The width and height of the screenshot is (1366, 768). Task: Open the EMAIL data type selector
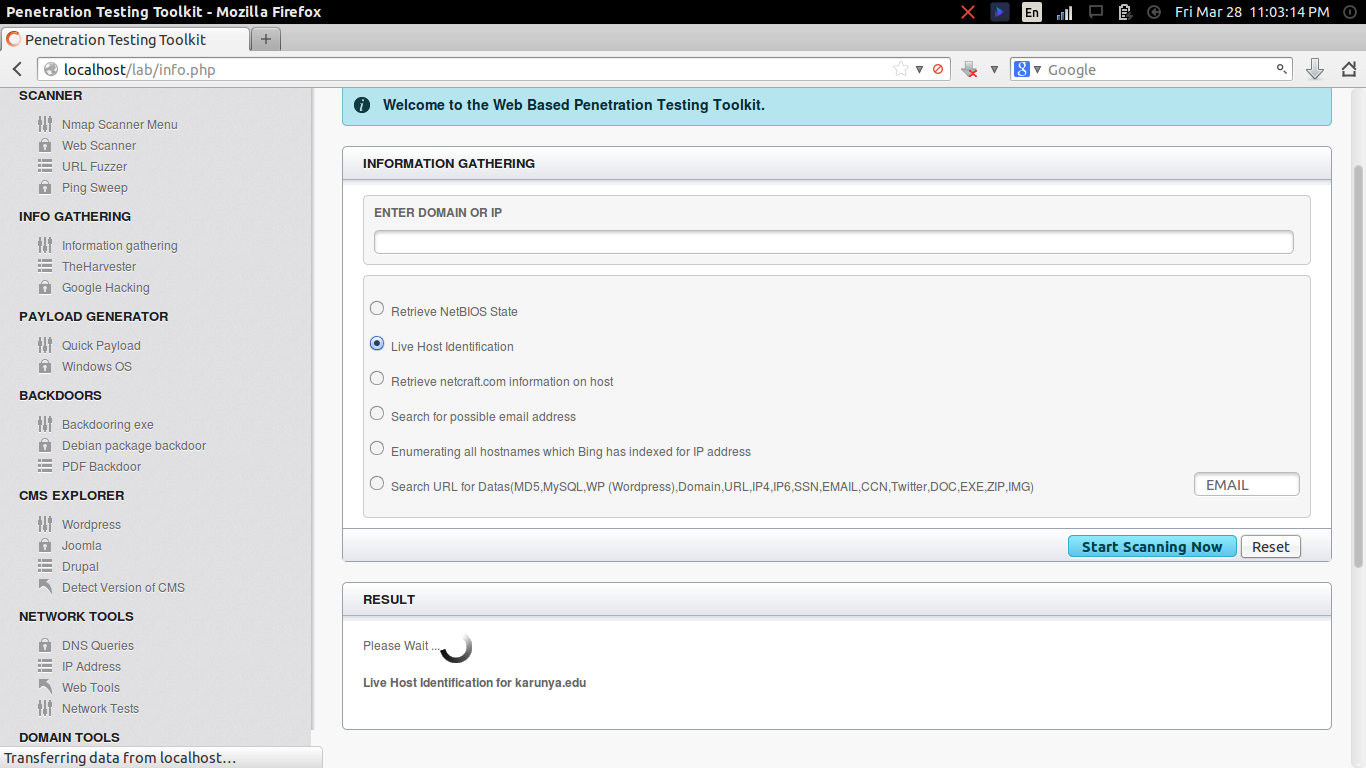(1246, 484)
